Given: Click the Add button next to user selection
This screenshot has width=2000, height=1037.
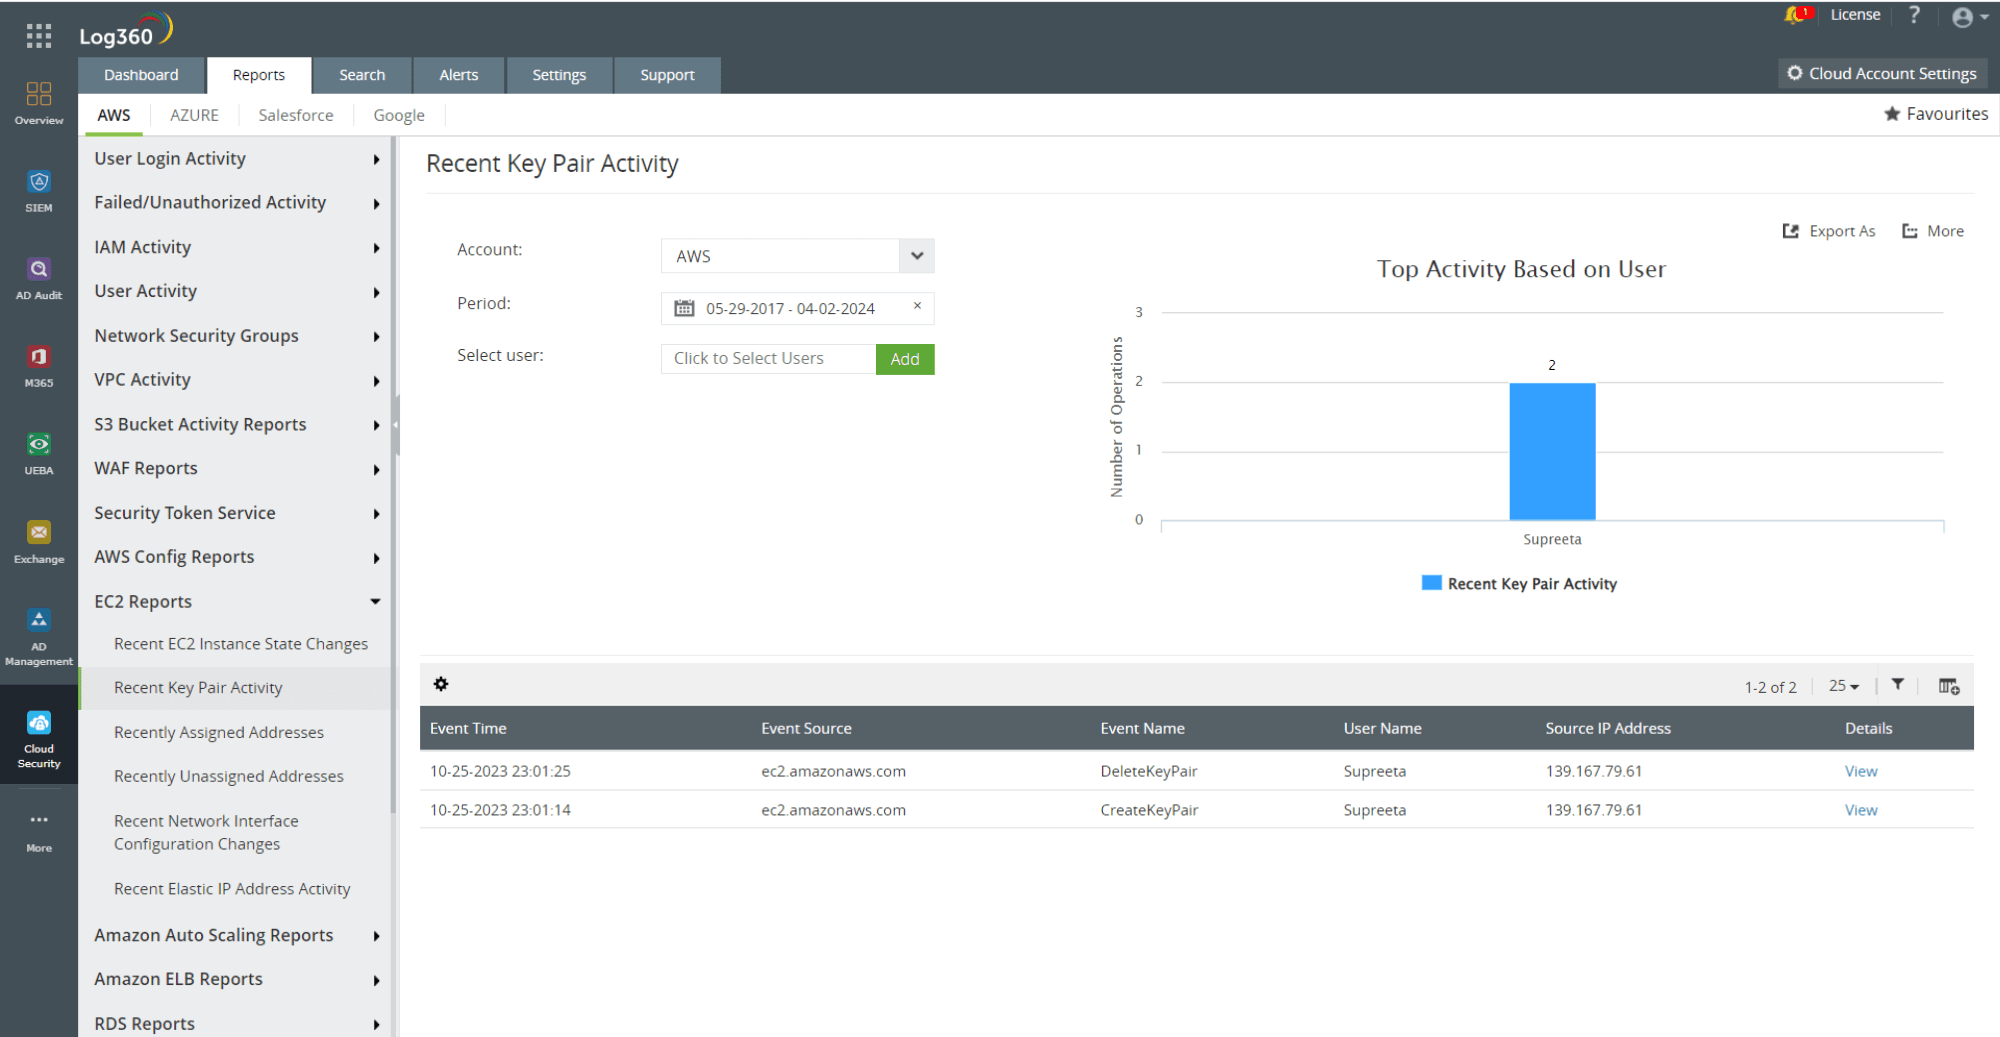Looking at the screenshot, I should pos(904,358).
